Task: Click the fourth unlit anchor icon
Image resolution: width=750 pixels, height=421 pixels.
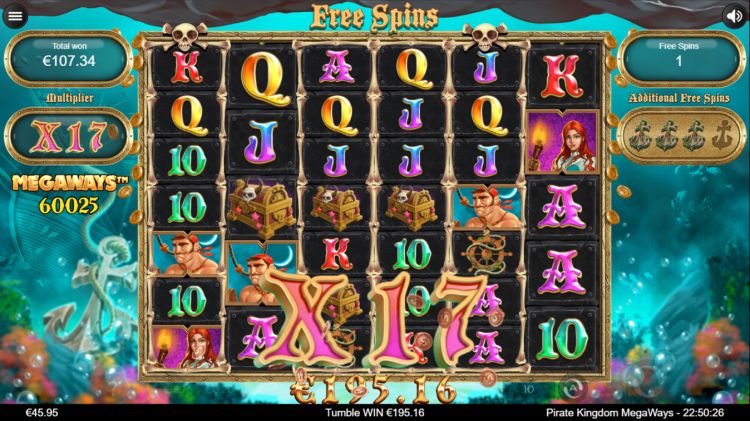Action: coord(722,136)
